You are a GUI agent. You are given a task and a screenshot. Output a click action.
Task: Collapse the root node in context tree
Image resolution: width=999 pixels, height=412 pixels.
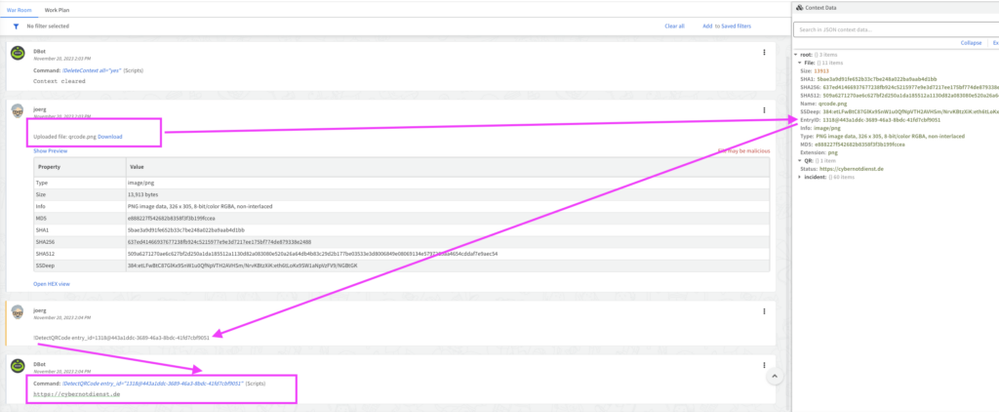coord(796,55)
